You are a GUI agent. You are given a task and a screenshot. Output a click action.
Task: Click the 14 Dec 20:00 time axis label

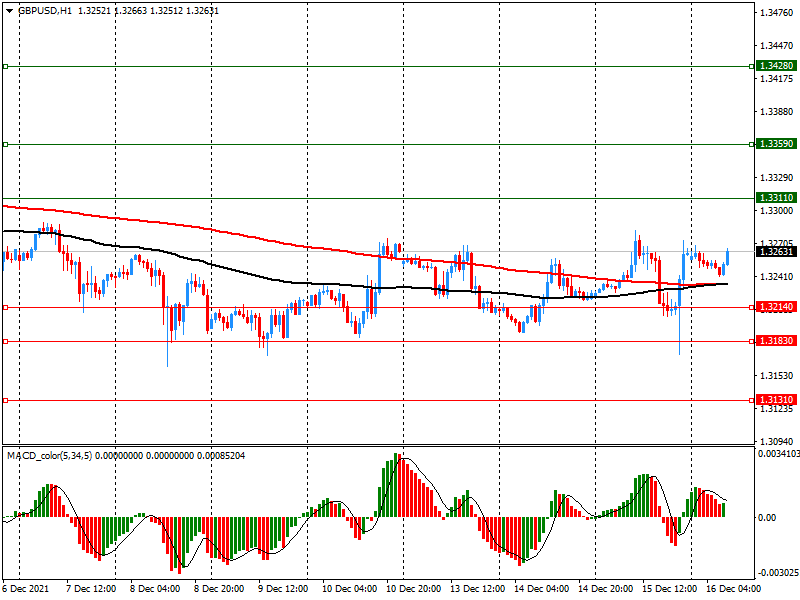point(606,589)
